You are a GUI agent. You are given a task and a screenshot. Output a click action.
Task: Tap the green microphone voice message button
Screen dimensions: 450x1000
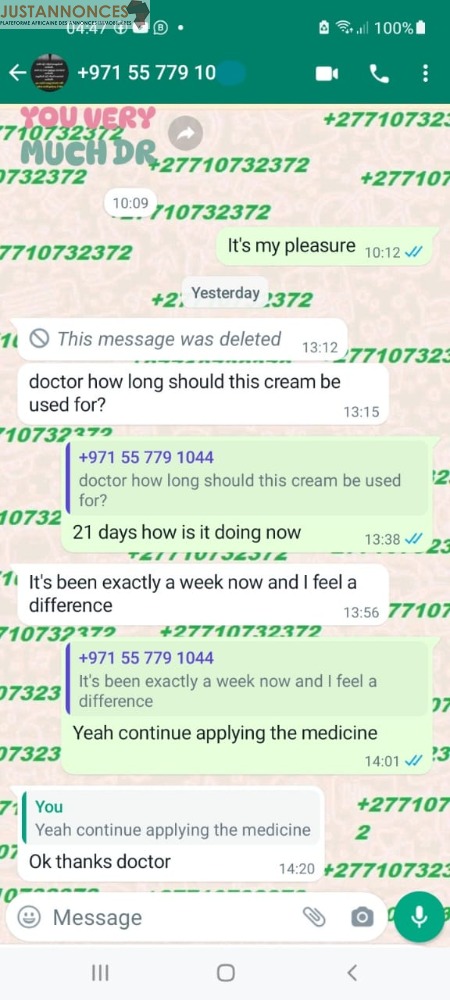(419, 917)
